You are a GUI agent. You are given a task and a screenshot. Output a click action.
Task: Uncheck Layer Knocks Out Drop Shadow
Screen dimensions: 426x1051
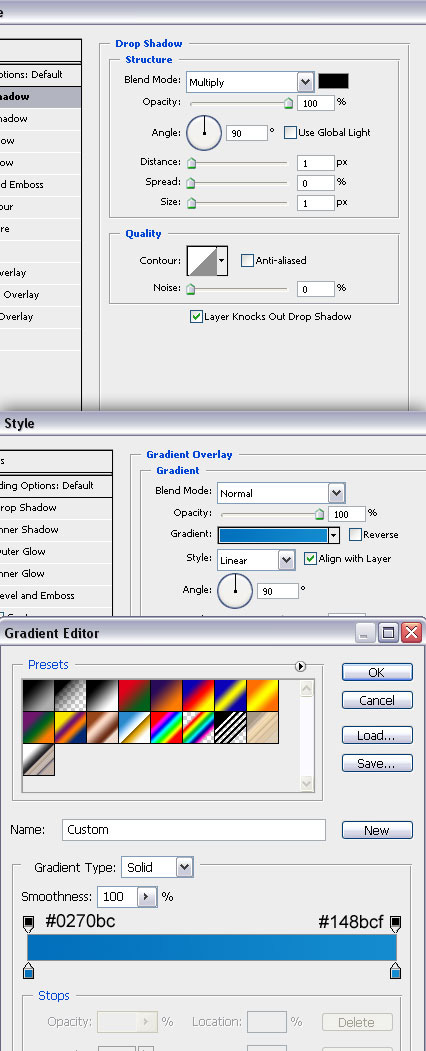pos(196,316)
